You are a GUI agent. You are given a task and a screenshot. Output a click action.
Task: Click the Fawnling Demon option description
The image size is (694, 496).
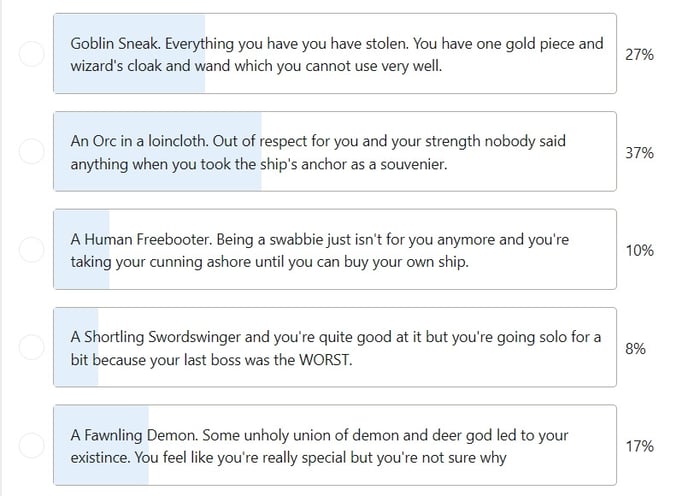click(x=319, y=446)
